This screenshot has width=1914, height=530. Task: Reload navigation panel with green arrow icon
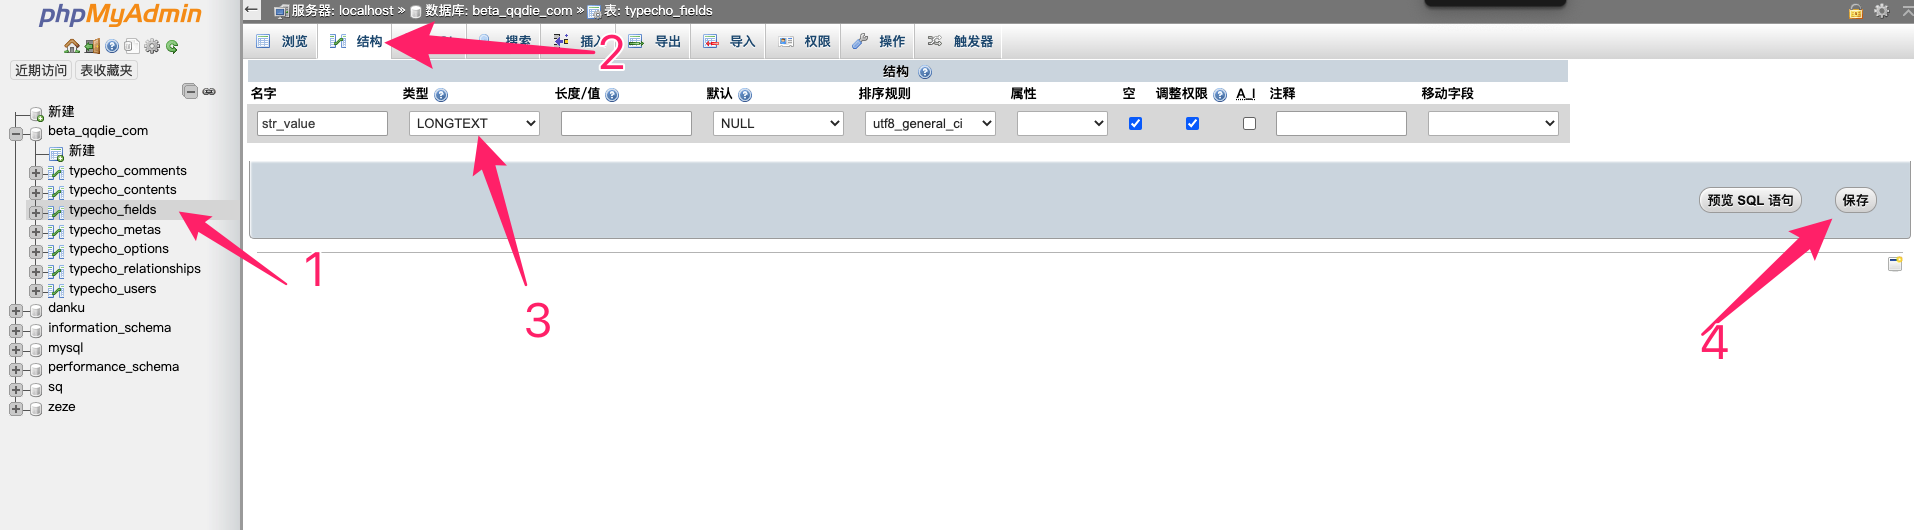point(172,46)
